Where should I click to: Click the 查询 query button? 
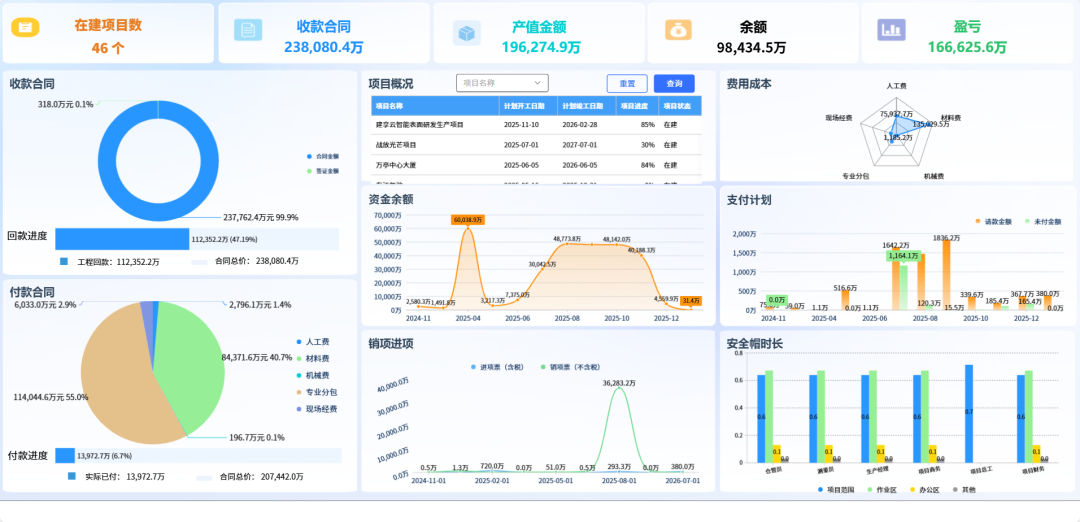coord(674,84)
